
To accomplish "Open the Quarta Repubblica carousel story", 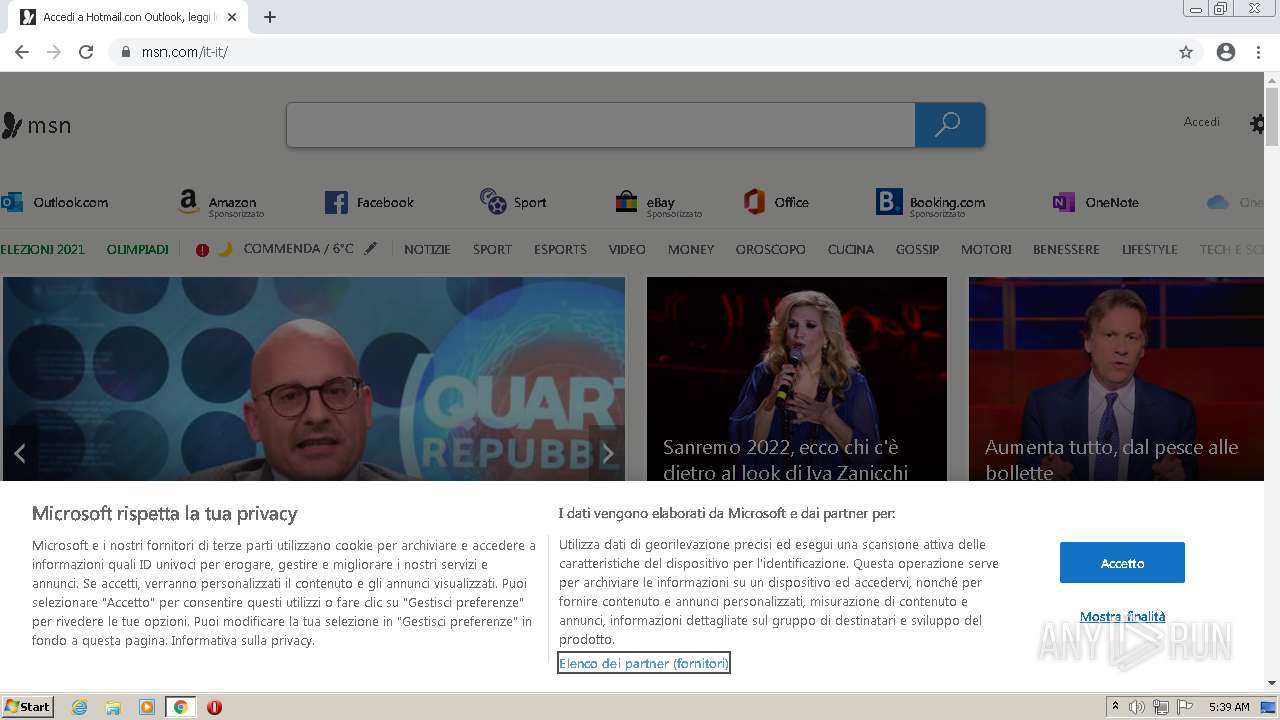I will pyautogui.click(x=314, y=379).
